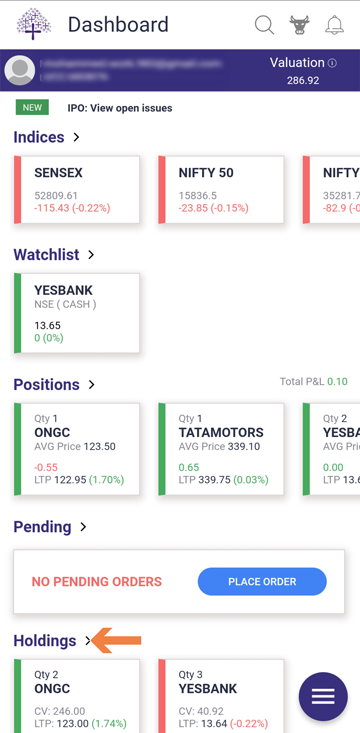
Task: Open the search magnifier icon
Action: 264,25
